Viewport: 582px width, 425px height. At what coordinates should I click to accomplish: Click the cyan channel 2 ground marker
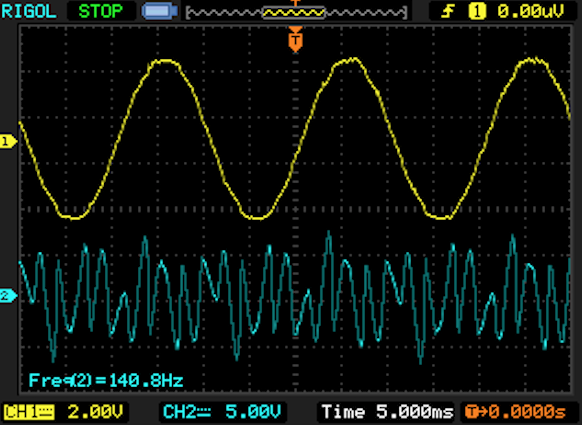(8, 296)
